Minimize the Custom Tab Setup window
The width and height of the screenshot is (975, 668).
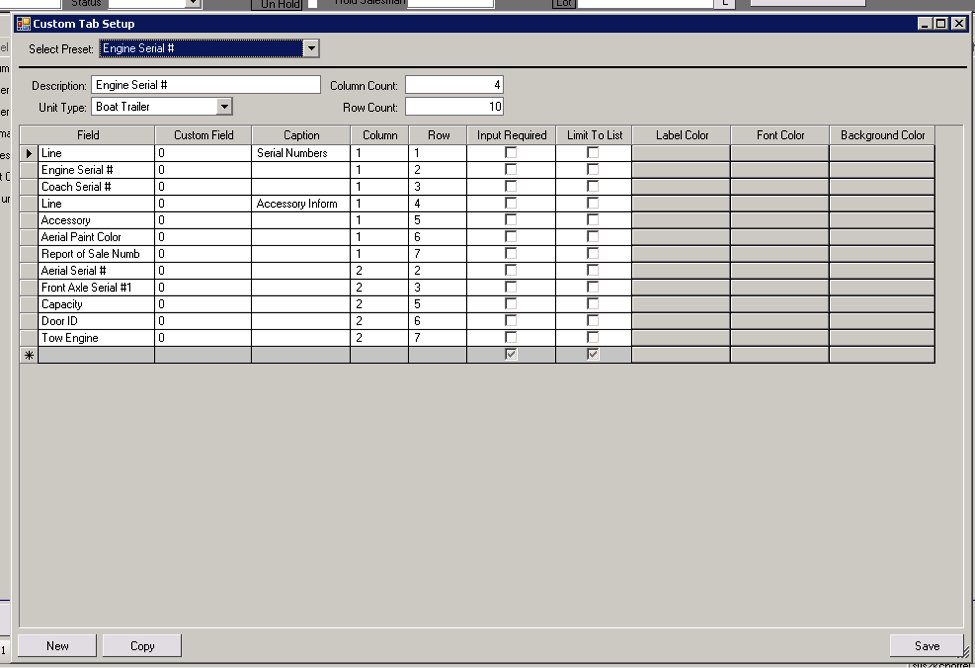[926, 24]
